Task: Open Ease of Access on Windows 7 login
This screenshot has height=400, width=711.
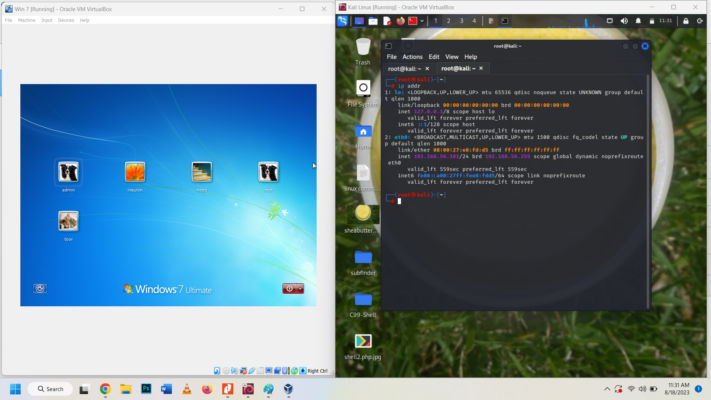Action: coord(40,288)
